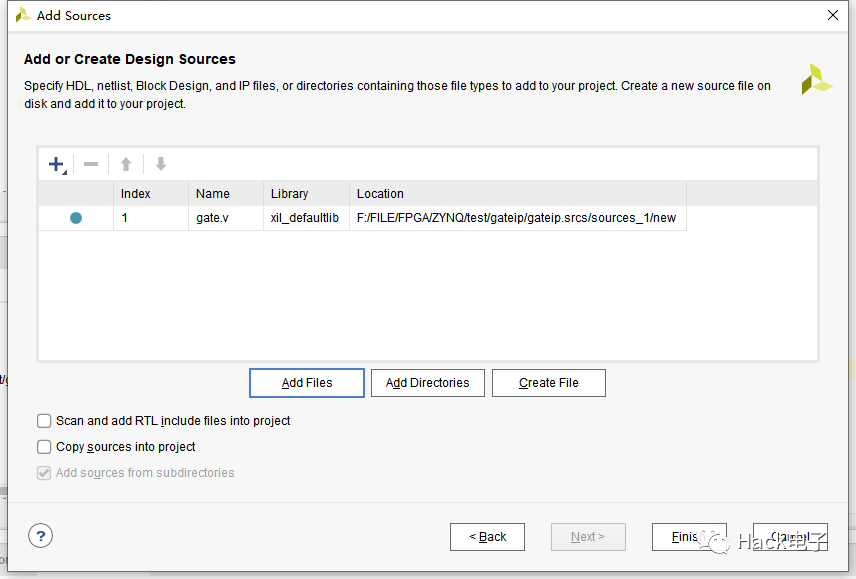Enable Scan and add RTL include files
The image size is (856, 579).
tap(44, 421)
